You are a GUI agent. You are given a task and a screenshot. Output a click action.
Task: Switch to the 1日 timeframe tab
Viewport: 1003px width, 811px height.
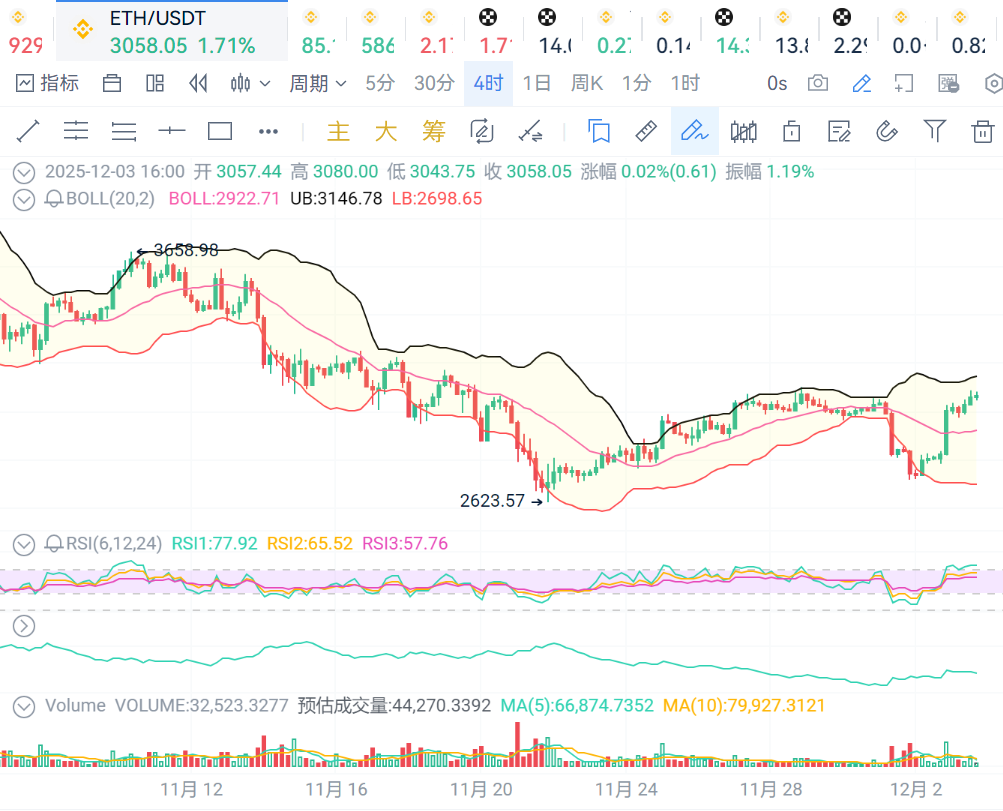[537, 84]
